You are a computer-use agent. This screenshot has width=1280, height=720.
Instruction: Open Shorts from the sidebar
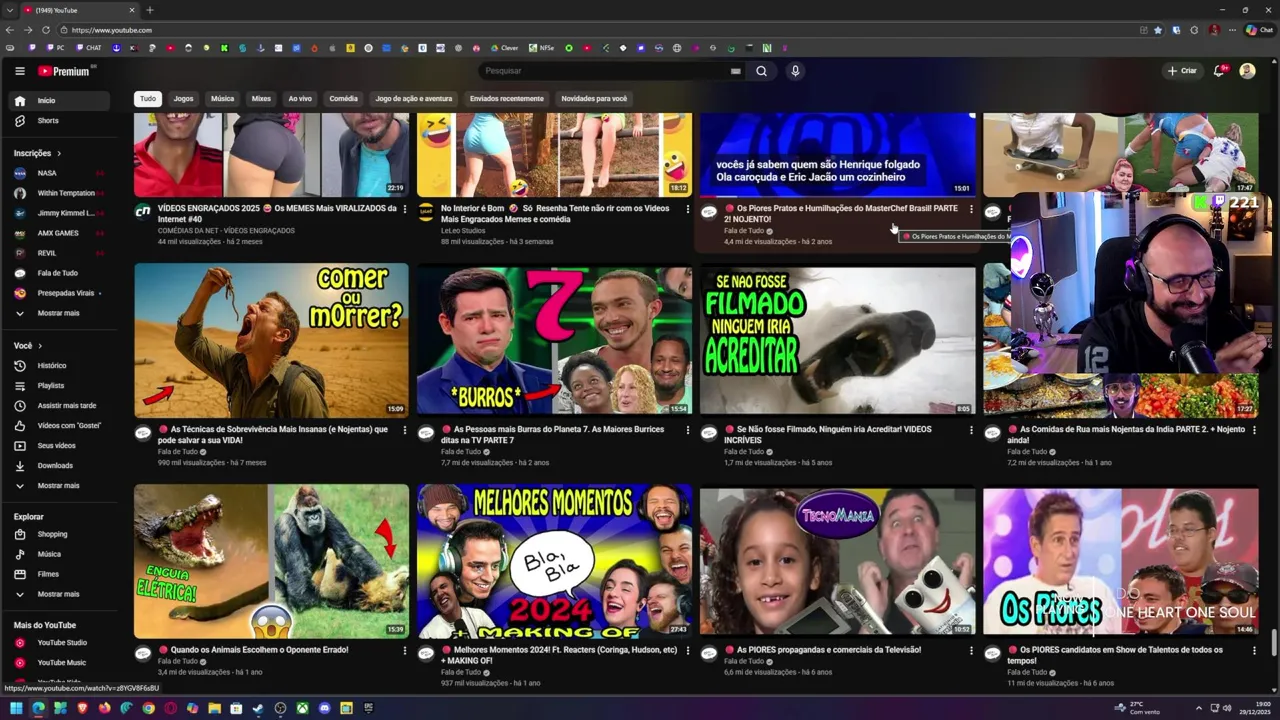click(60, 120)
